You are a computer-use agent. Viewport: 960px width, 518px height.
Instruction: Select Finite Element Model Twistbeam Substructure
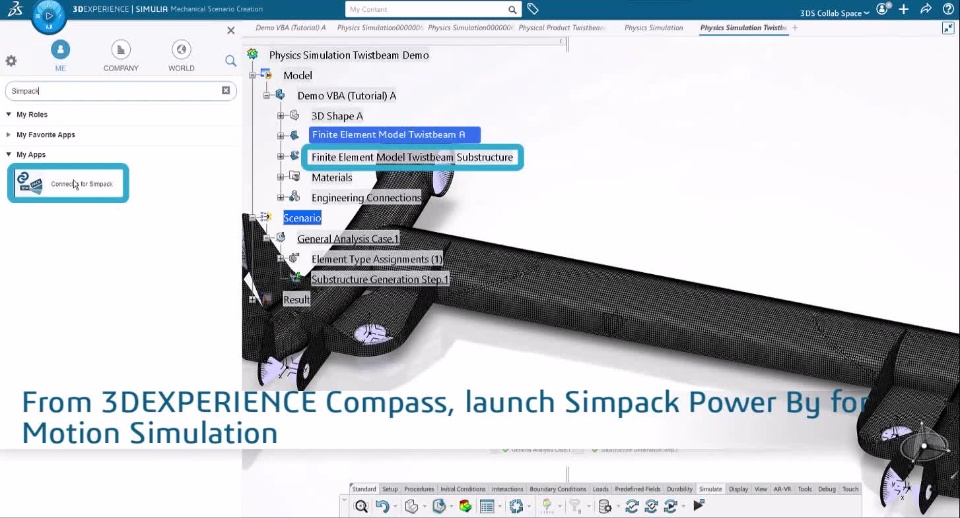[412, 157]
